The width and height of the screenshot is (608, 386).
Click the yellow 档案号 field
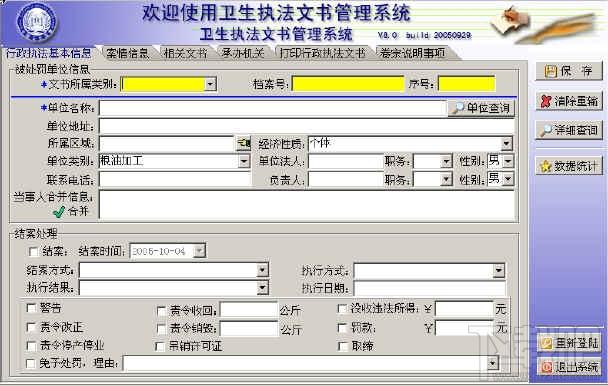click(348, 84)
